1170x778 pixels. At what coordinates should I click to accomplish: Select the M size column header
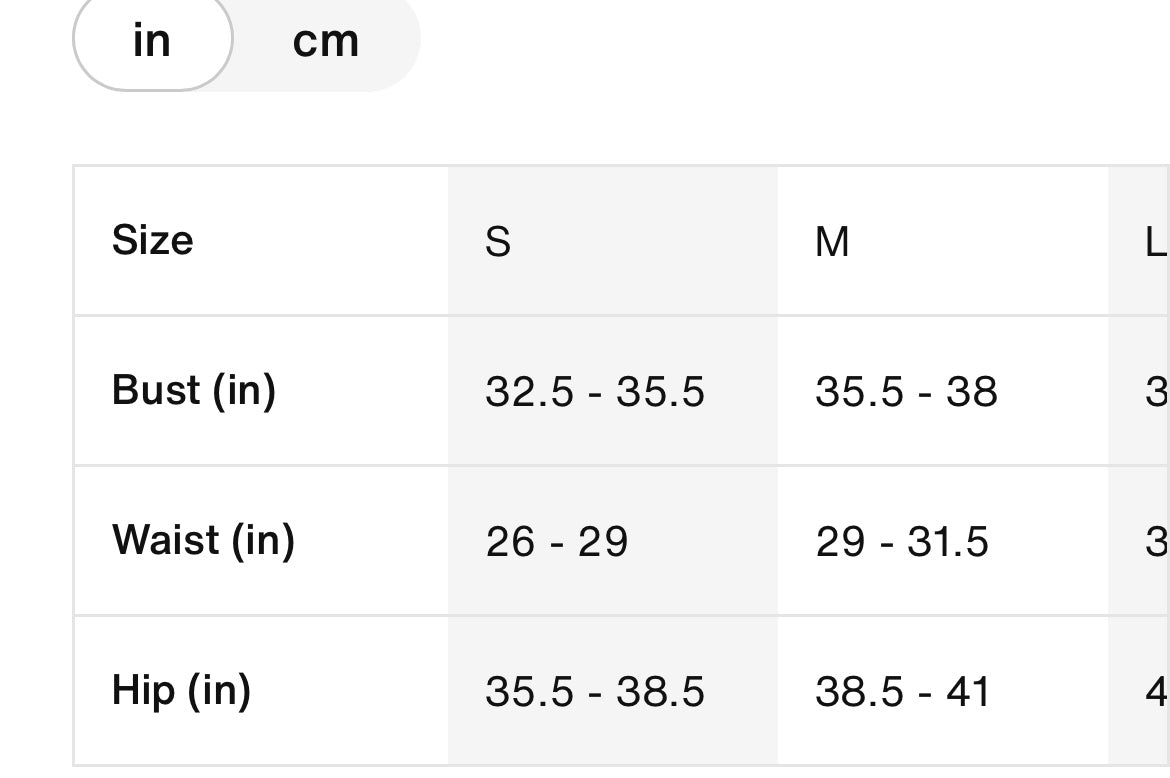pyautogui.click(x=832, y=242)
